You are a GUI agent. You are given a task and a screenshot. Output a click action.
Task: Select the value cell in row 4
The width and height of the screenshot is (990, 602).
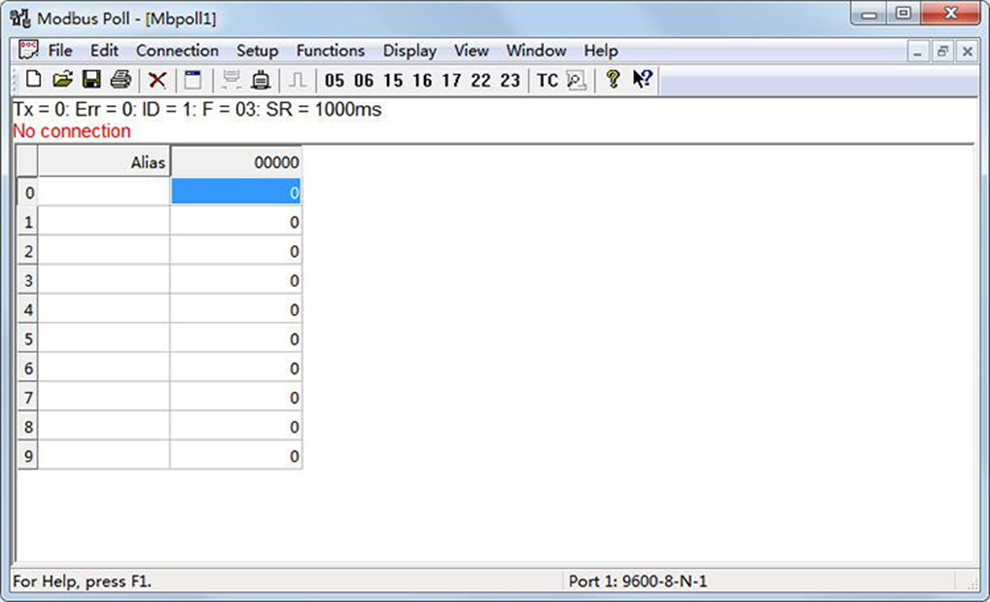pos(236,310)
